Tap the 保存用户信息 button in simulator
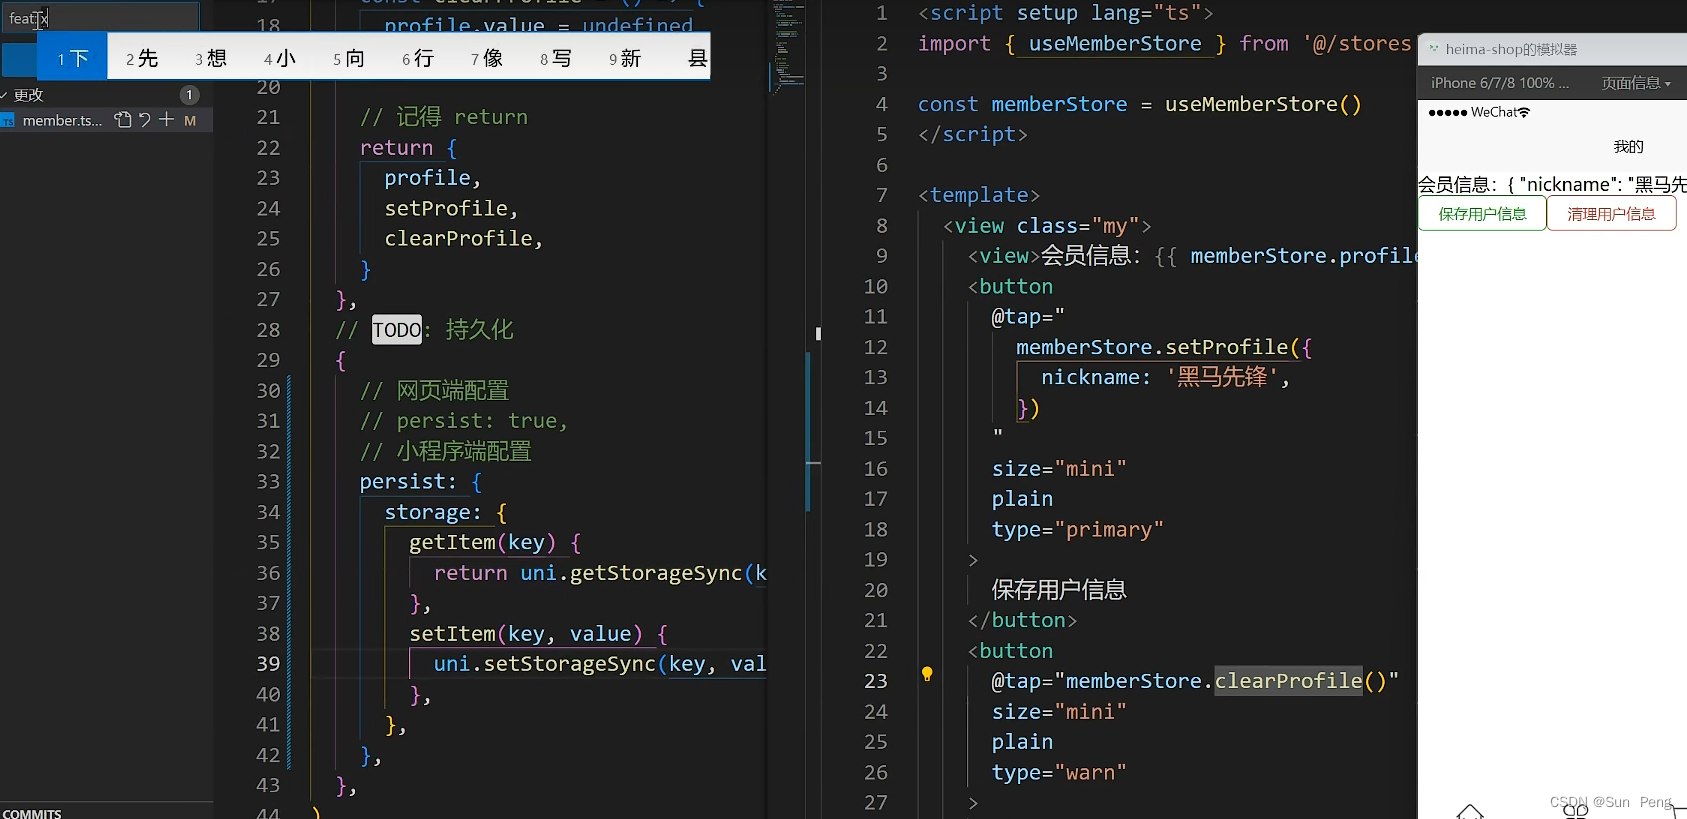 [x=1482, y=214]
